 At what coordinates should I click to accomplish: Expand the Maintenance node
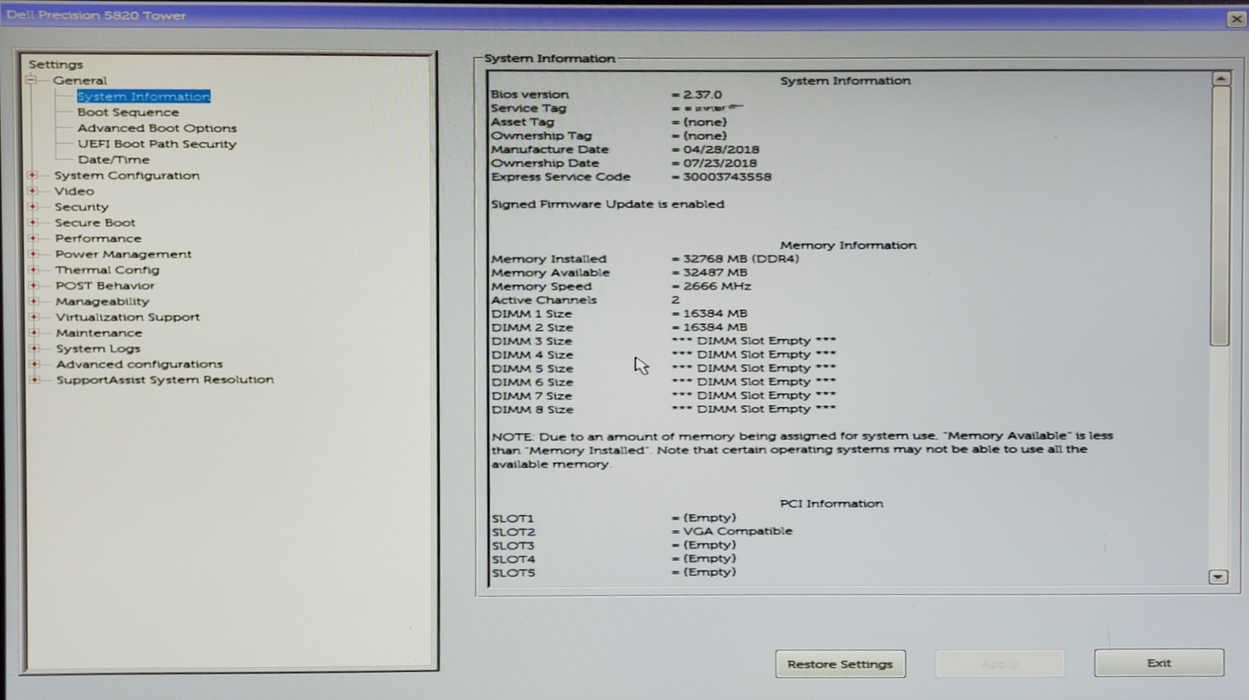pyautogui.click(x=33, y=333)
